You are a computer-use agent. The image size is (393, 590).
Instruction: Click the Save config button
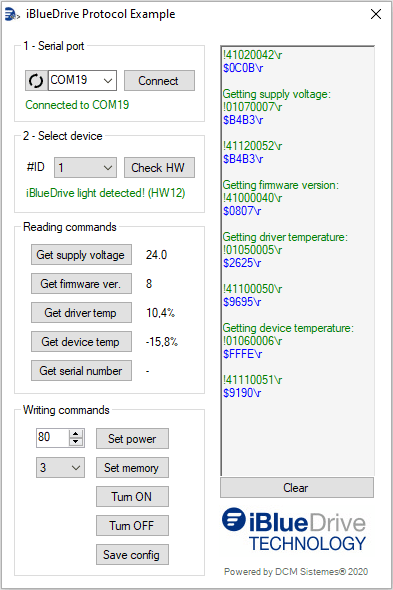click(132, 555)
